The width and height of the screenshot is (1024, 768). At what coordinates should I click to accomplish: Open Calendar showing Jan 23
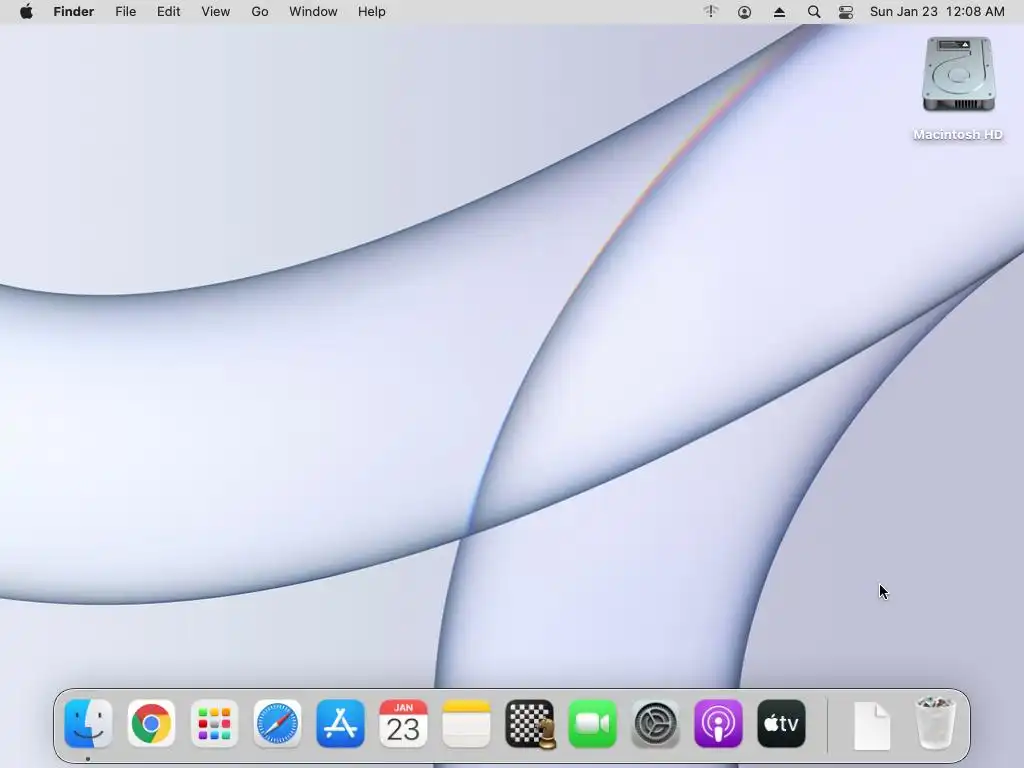pos(403,724)
